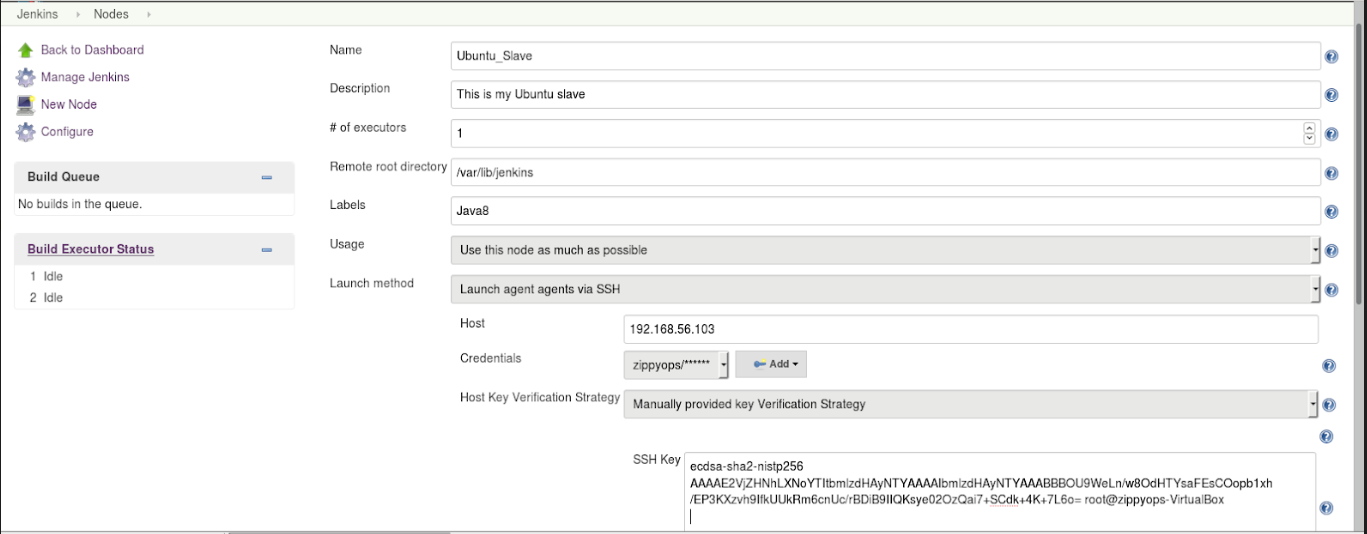The height and width of the screenshot is (534, 1367).
Task: Open help for the Usage option
Action: point(1331,251)
